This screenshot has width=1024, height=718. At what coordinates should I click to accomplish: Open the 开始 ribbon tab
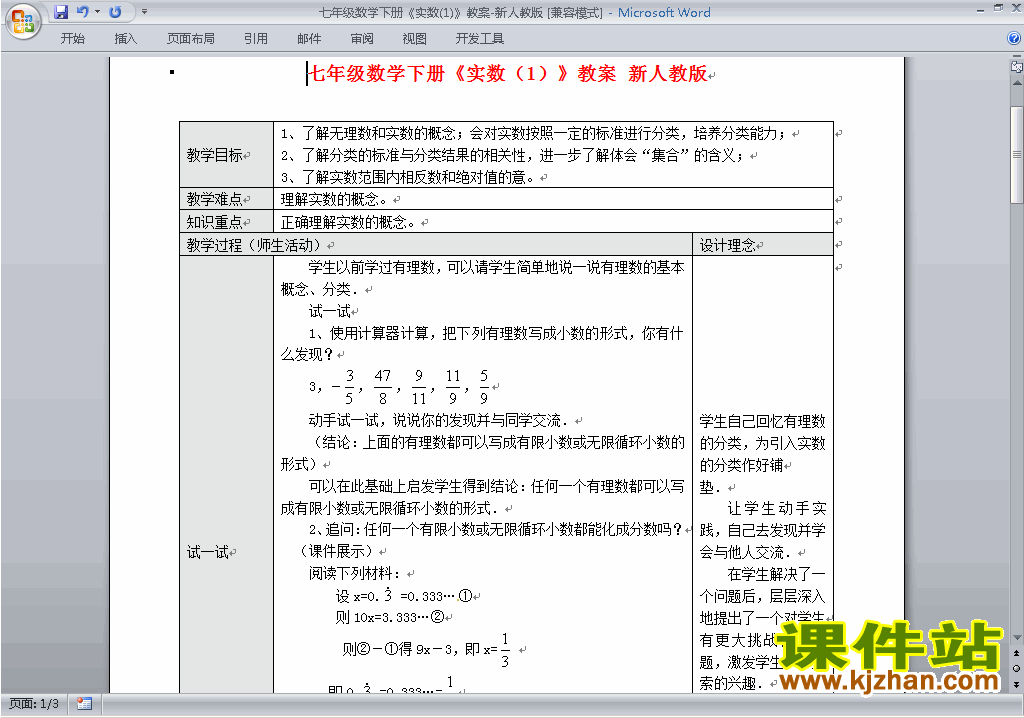tap(72, 39)
